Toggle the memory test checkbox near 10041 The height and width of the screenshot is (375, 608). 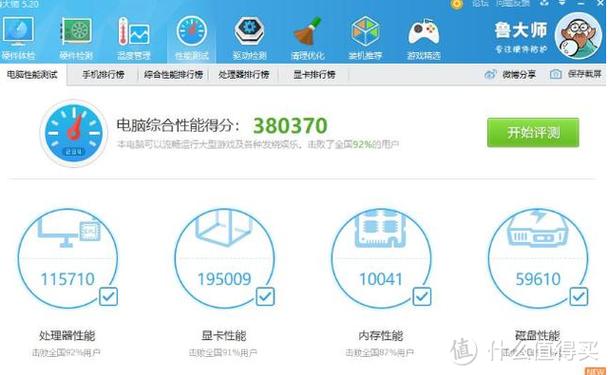click(x=422, y=297)
